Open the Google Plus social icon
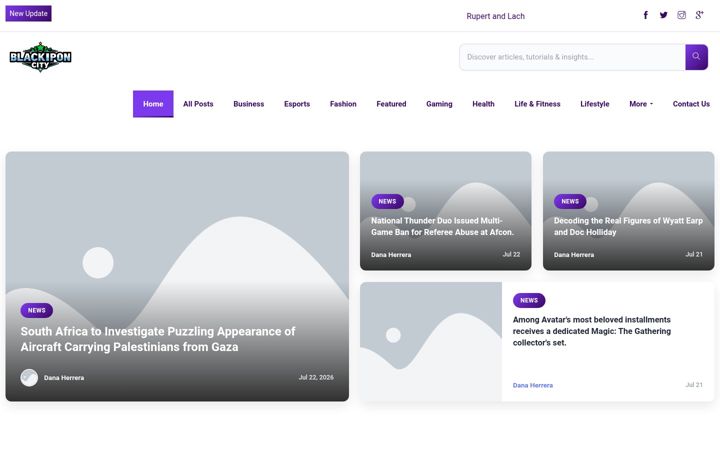The image size is (720, 450). point(699,15)
